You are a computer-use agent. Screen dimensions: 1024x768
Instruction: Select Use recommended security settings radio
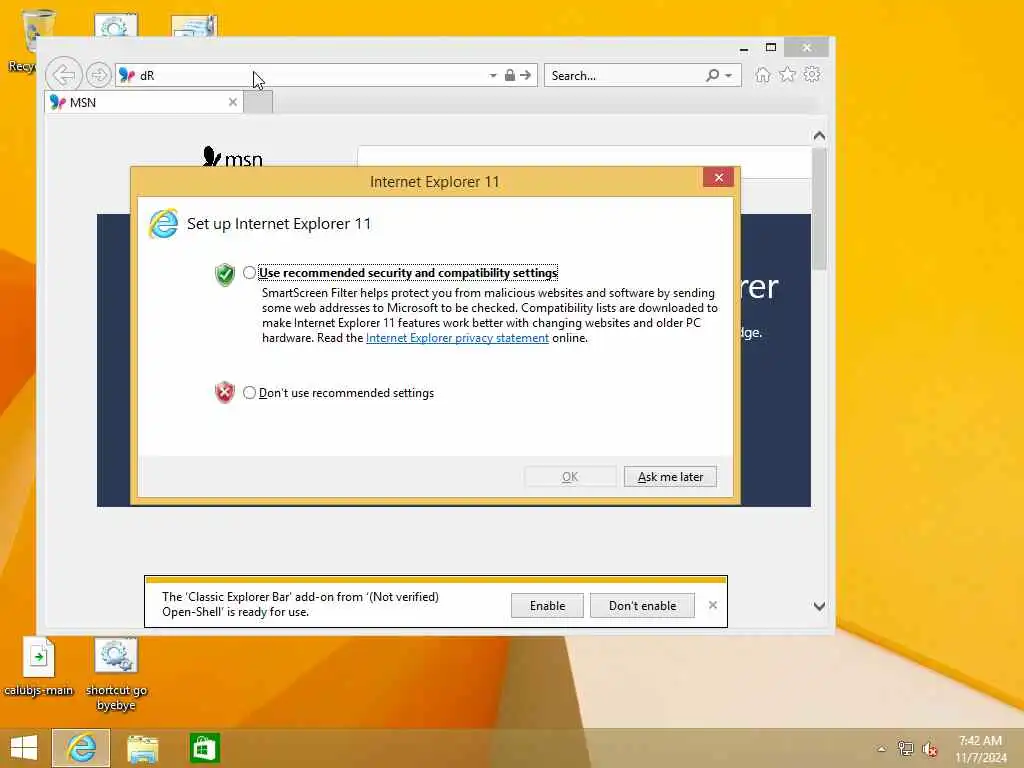click(249, 272)
